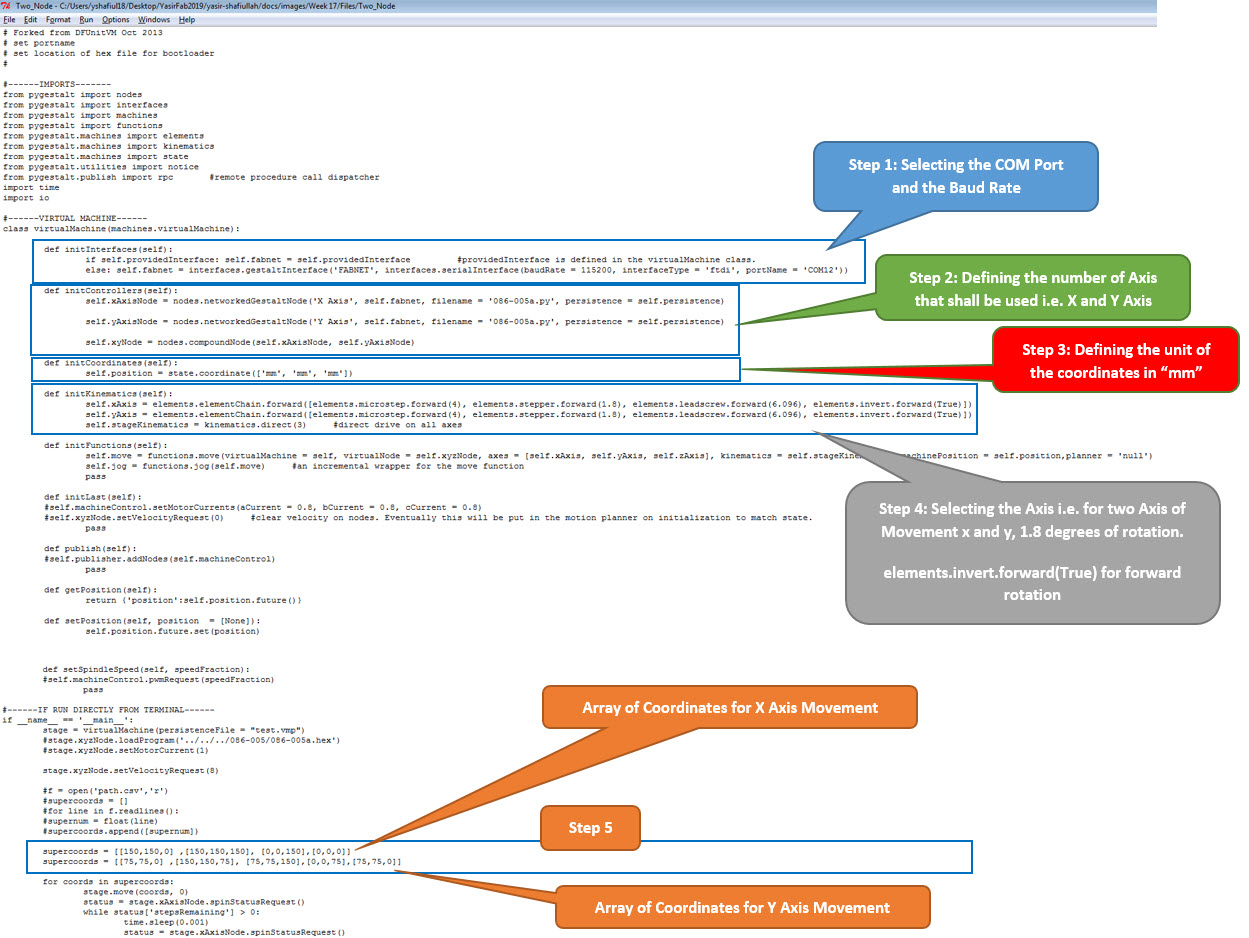The width and height of the screenshot is (1249, 938).
Task: Click the 'set location of hex file for bootloader' comment
Action: click(x=108, y=53)
